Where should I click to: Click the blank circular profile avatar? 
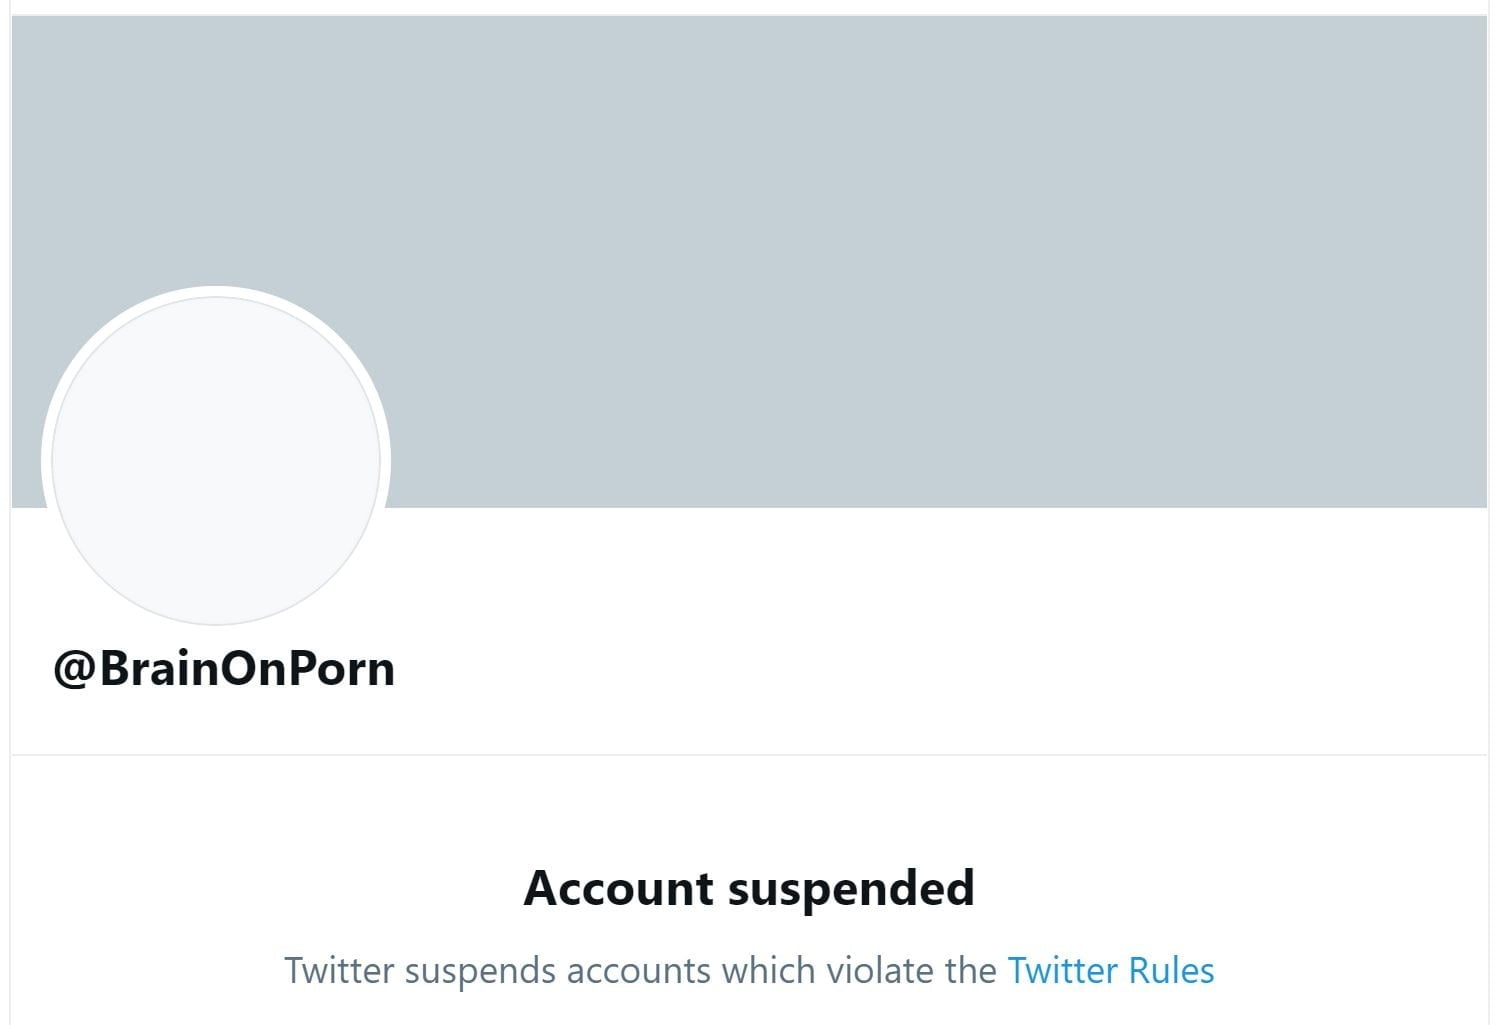[x=216, y=460]
